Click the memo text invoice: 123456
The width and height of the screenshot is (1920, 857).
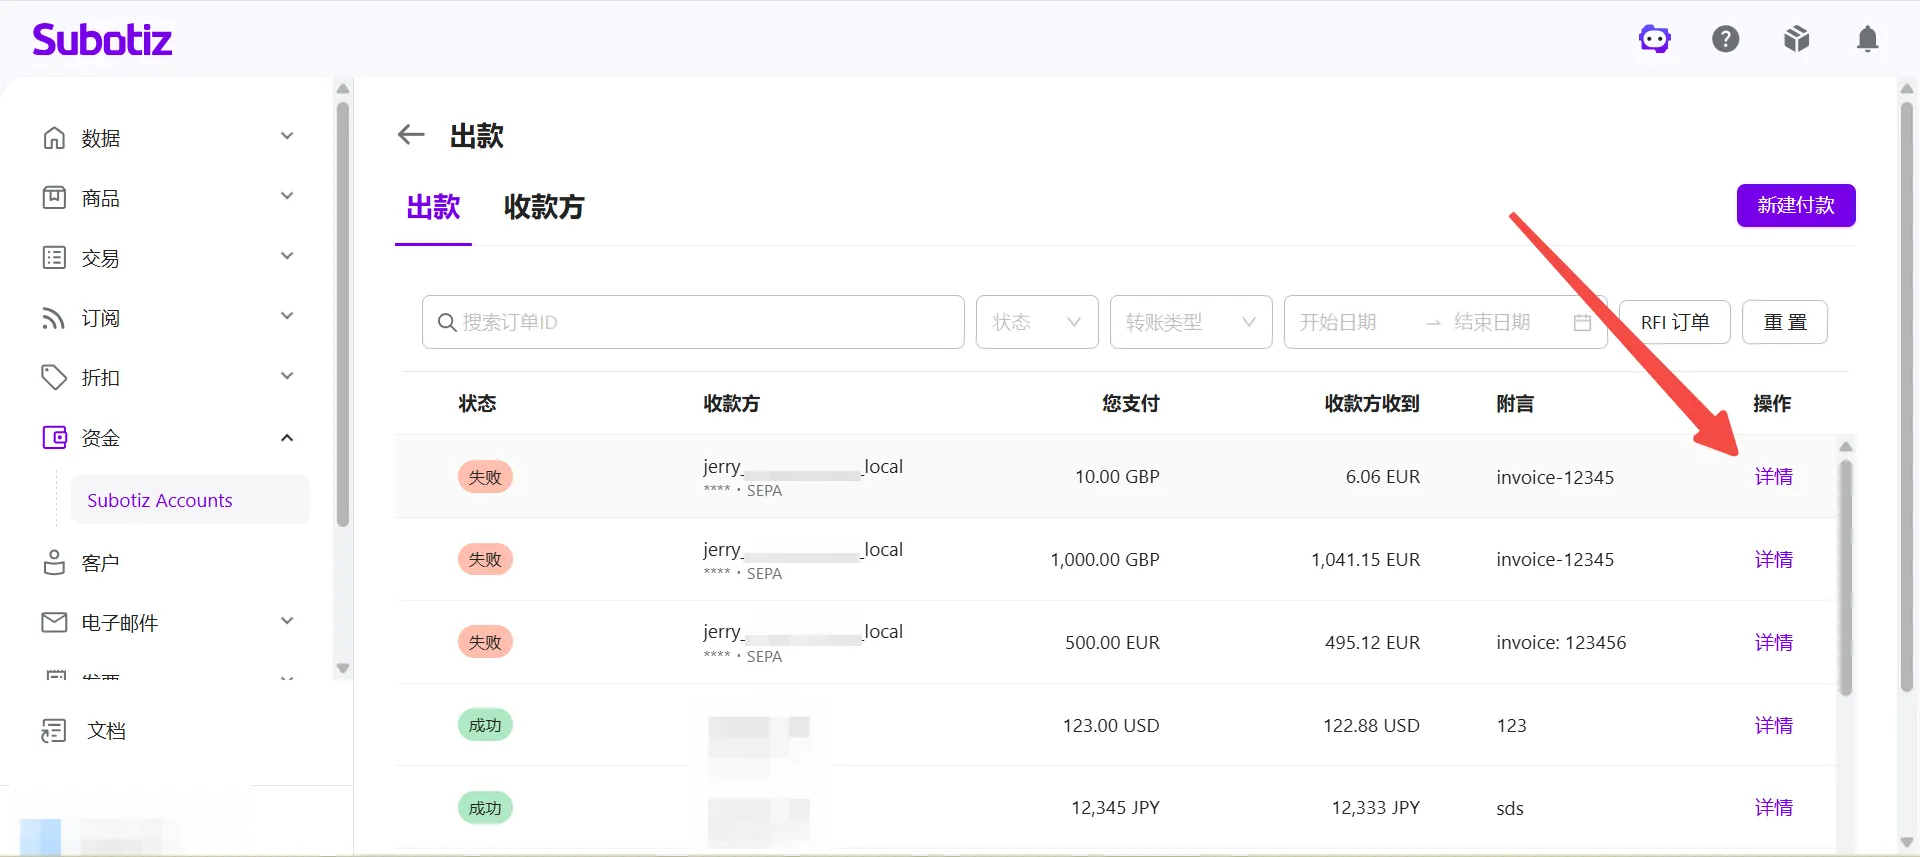tap(1561, 643)
